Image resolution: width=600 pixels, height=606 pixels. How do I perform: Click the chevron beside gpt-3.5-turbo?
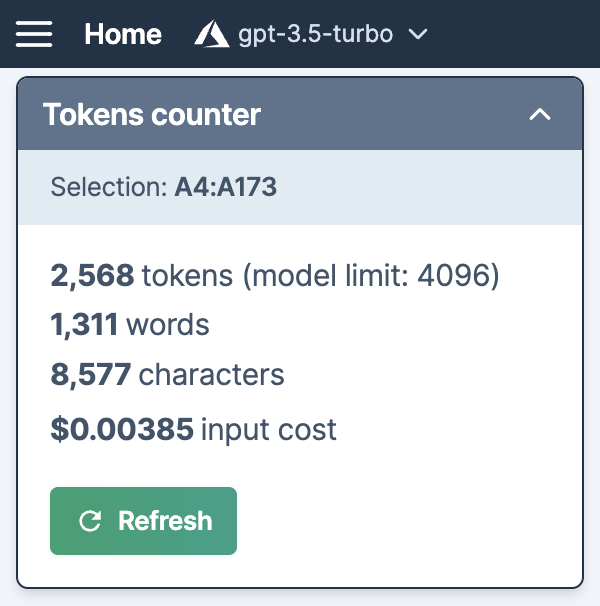[418, 34]
